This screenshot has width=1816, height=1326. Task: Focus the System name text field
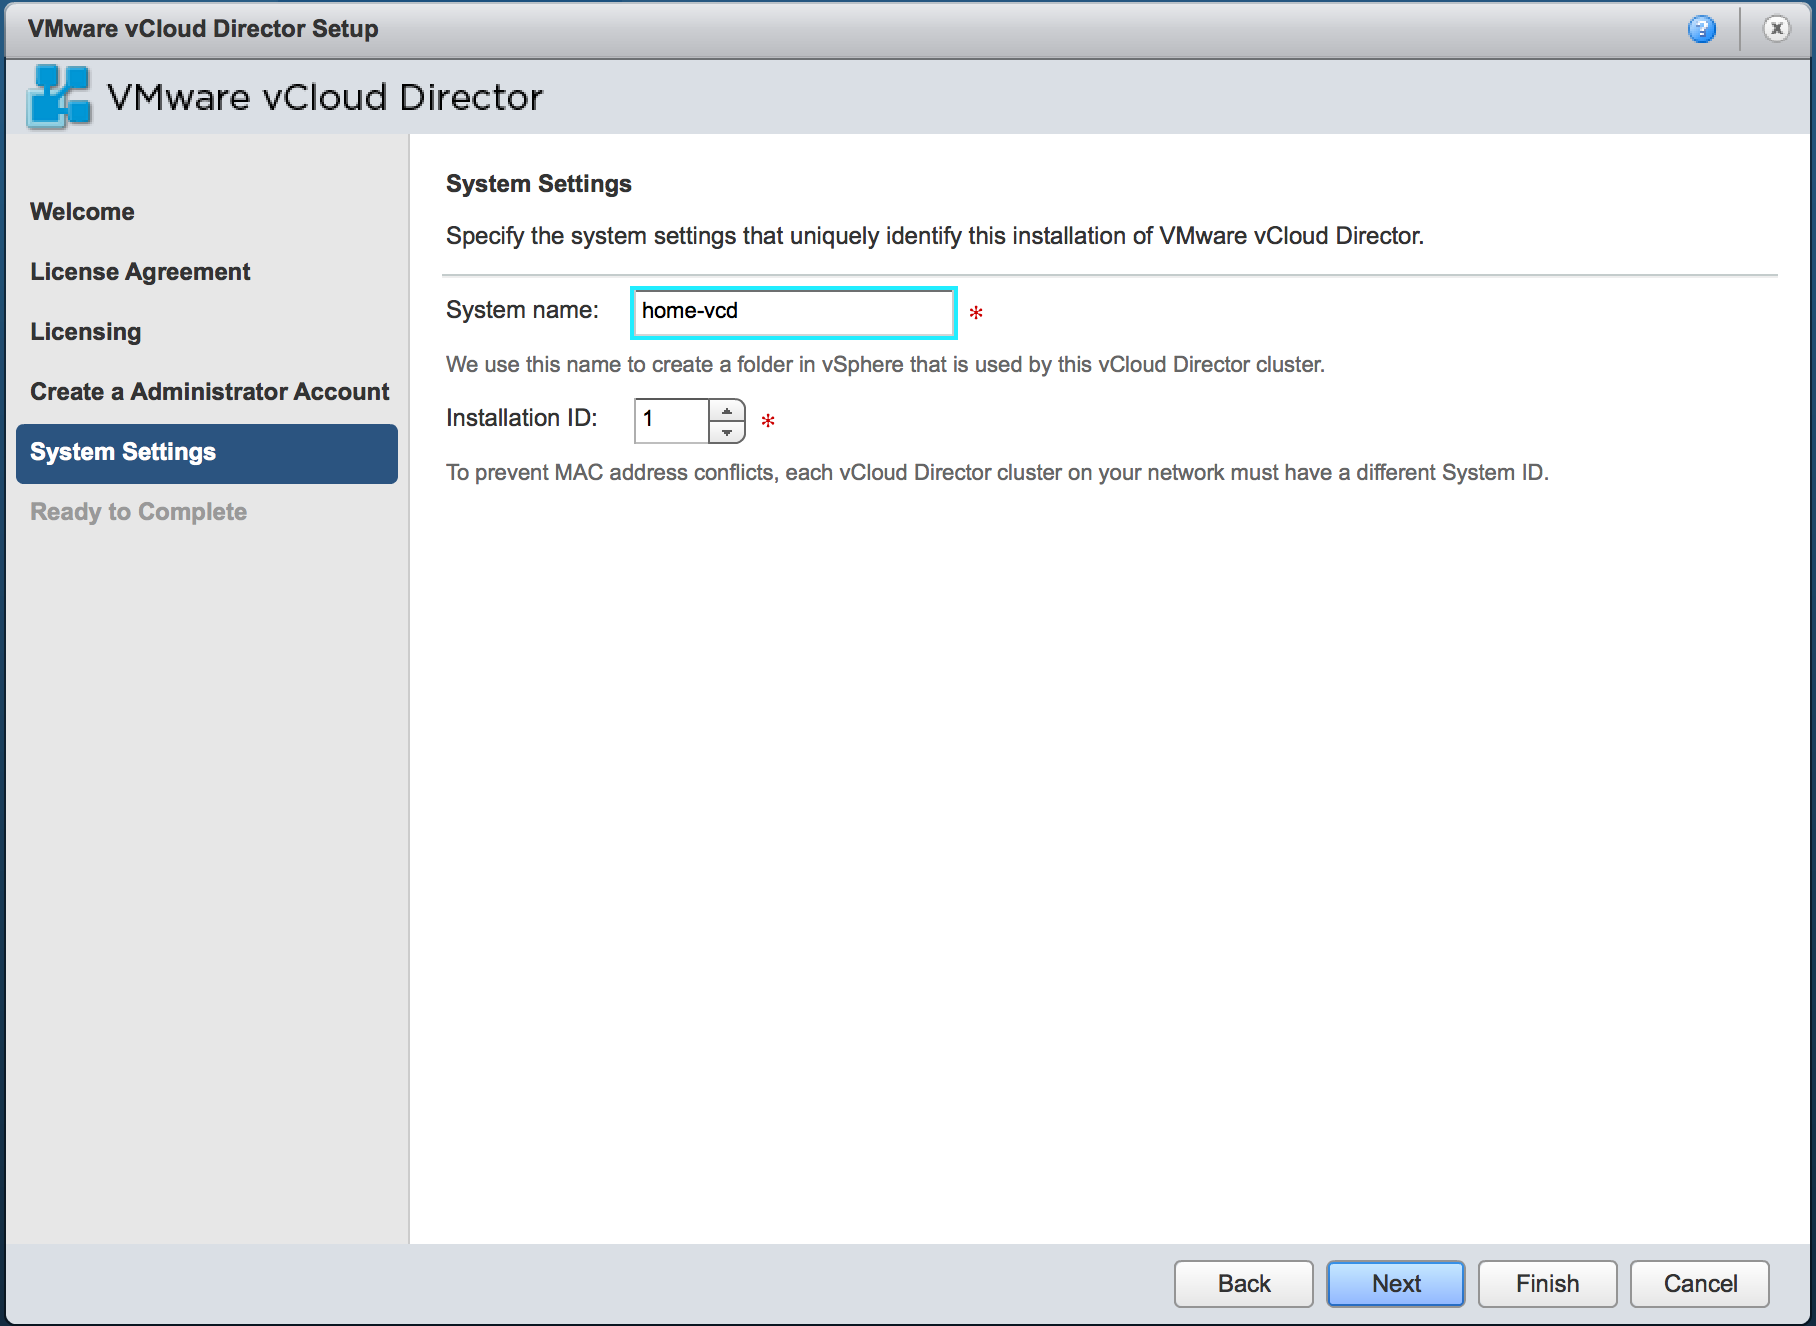(793, 312)
